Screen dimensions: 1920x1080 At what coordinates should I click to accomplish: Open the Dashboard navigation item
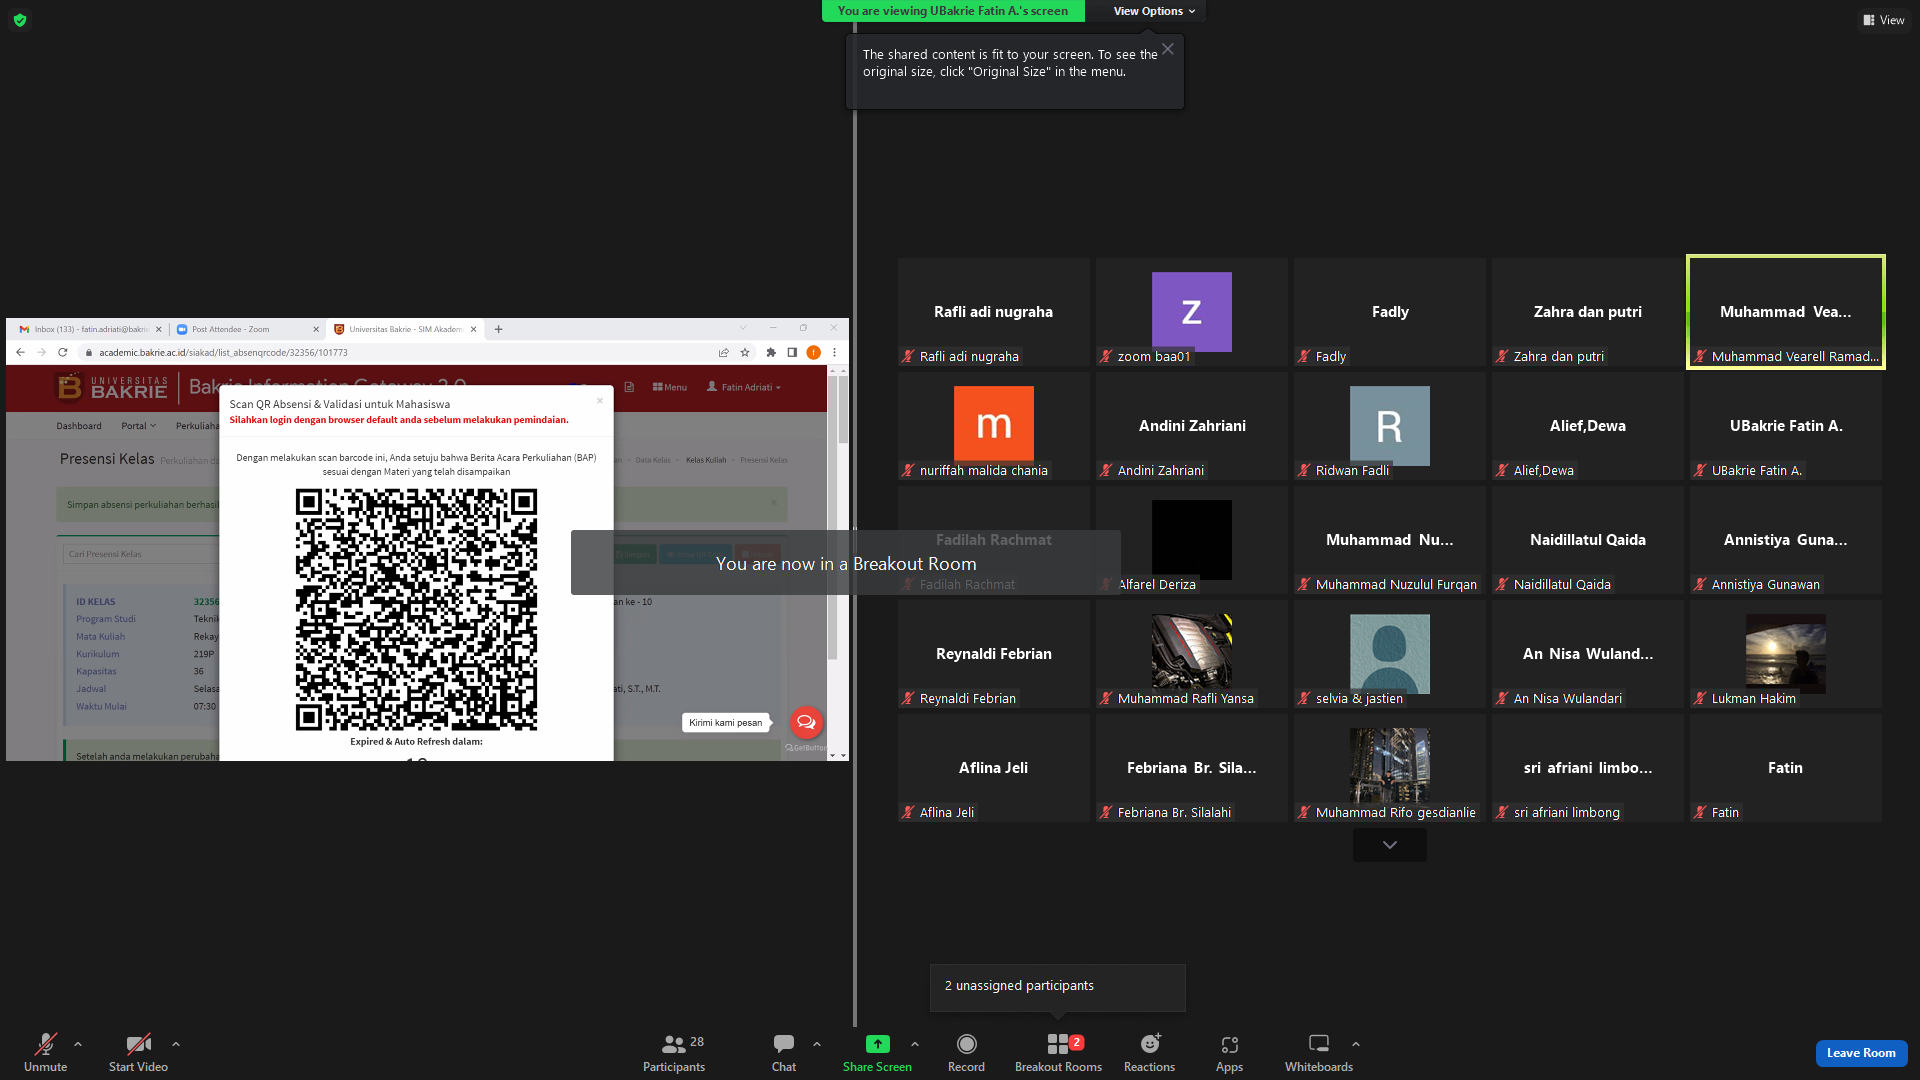79,426
